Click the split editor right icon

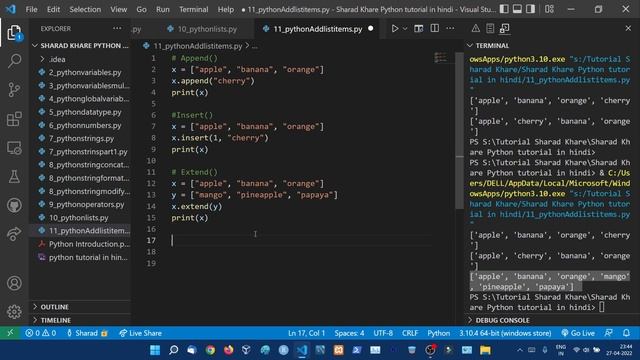[x=435, y=29]
